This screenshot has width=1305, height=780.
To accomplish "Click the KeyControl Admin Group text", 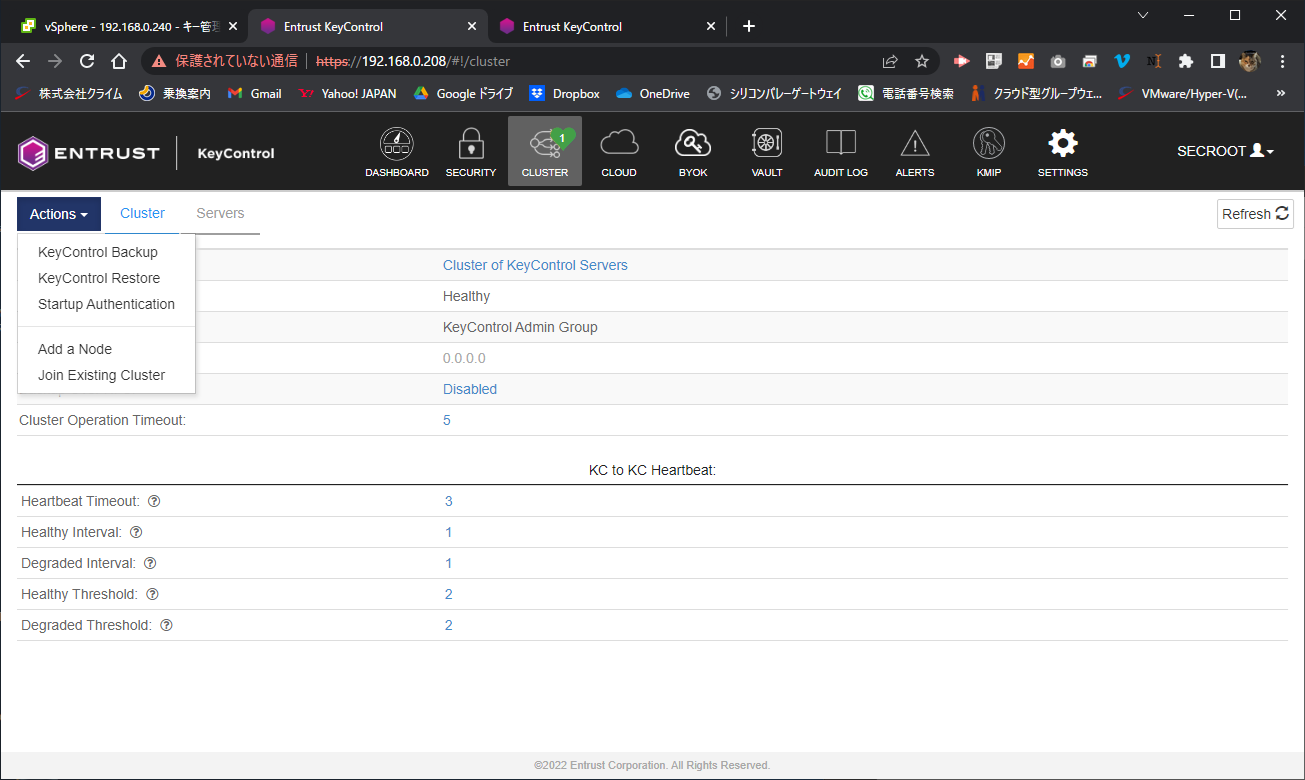I will click(520, 327).
